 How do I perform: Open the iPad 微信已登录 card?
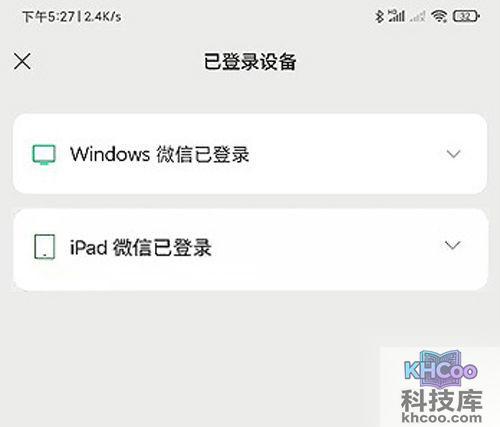(250, 249)
